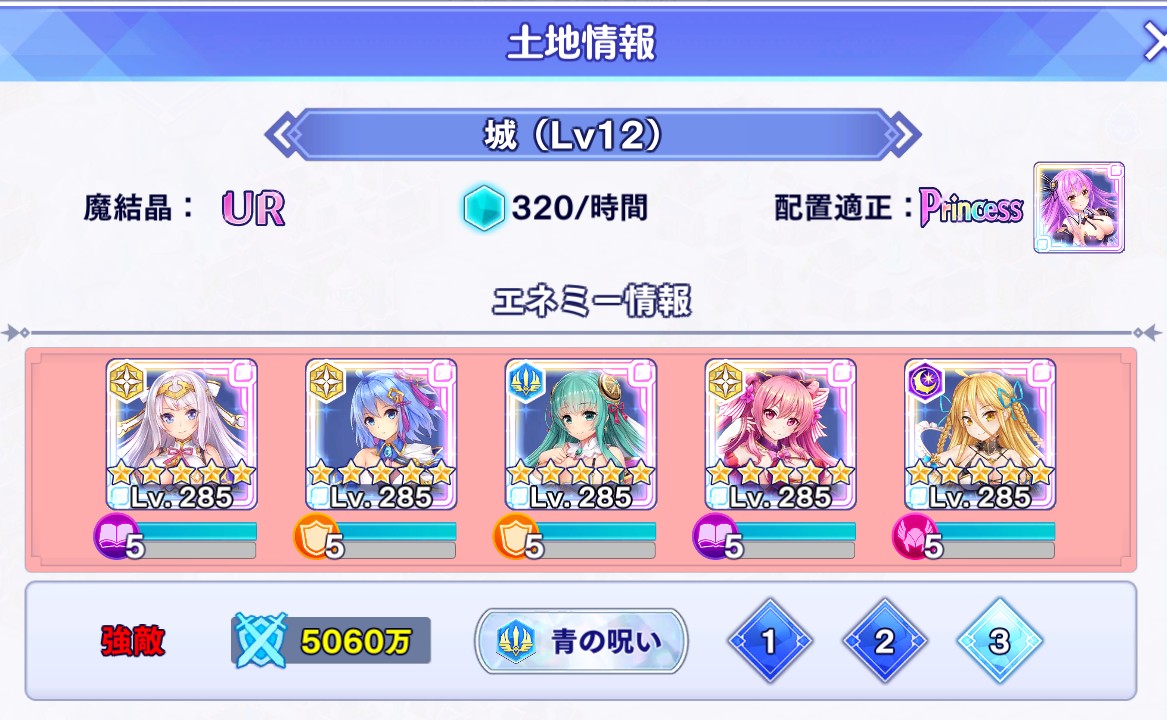Click the 青の呪い button
Screen dimensions: 1167x720
pyautogui.click(x=581, y=641)
